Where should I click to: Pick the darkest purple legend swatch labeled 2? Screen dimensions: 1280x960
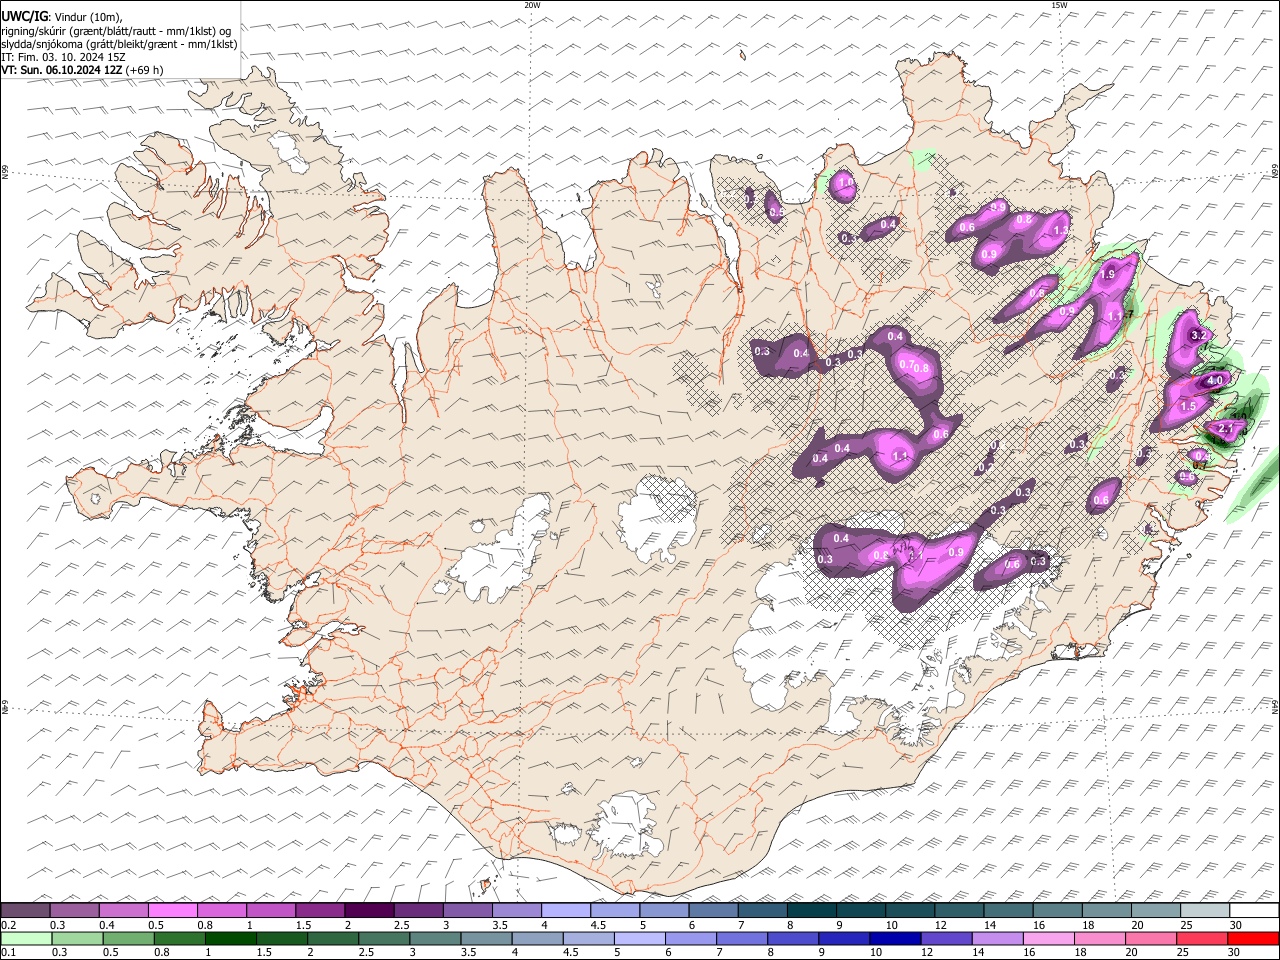(369, 910)
